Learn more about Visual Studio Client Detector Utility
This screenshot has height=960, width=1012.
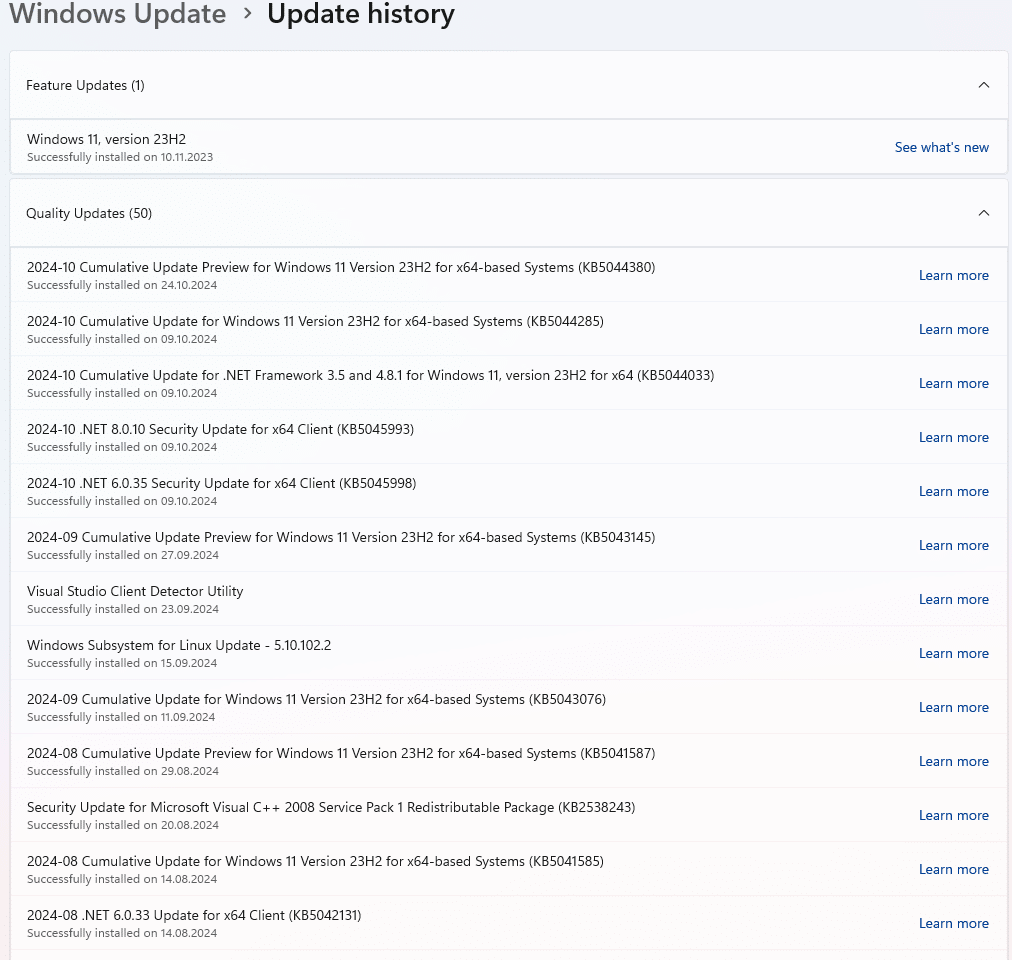(953, 599)
